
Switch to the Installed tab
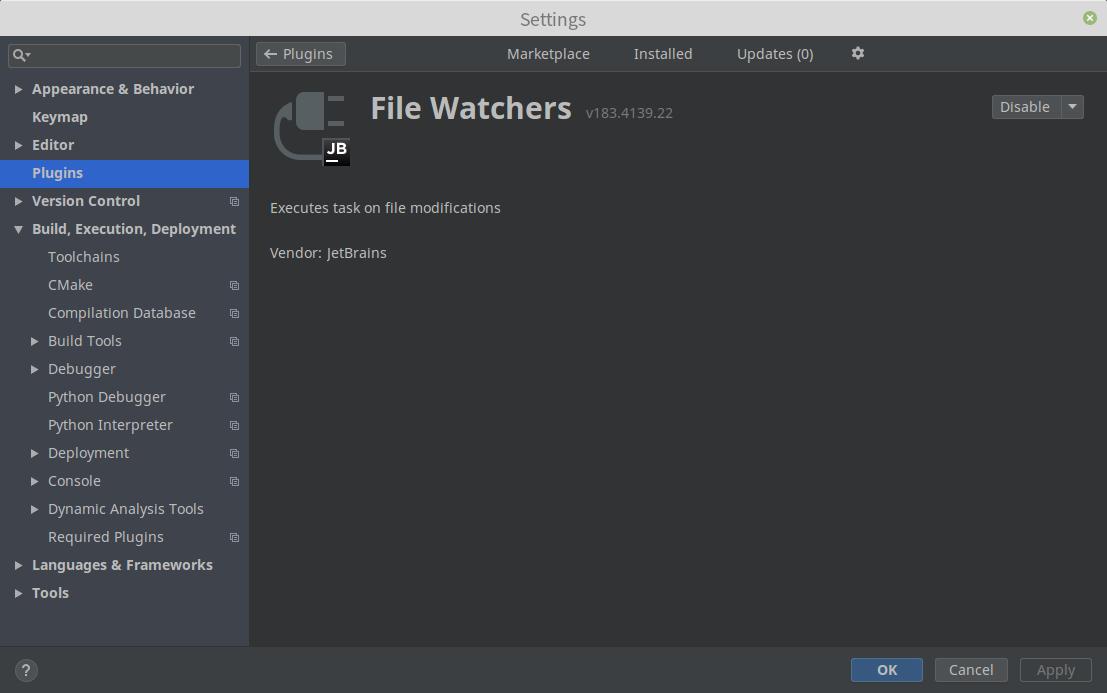click(x=662, y=54)
